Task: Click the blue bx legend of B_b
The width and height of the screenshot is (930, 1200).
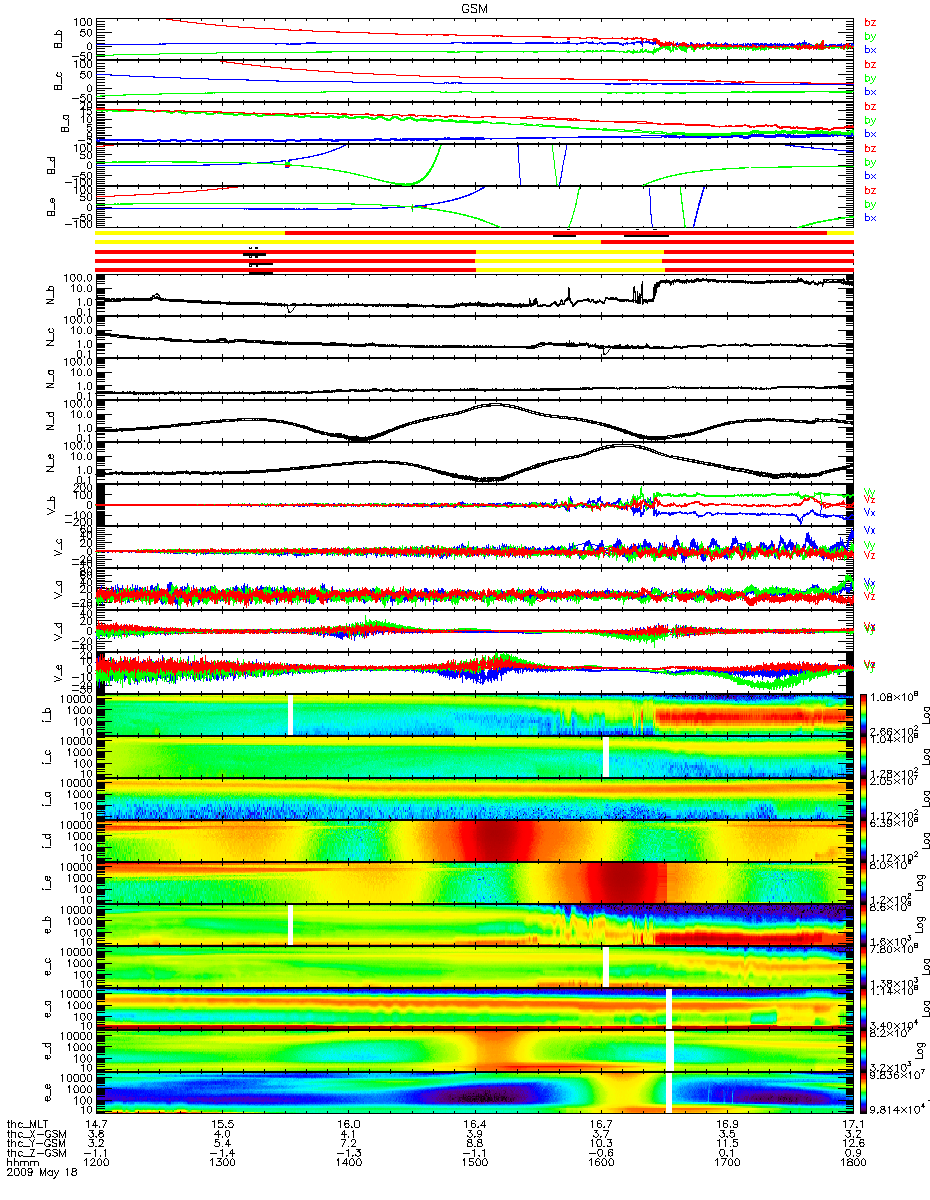Action: (870, 48)
